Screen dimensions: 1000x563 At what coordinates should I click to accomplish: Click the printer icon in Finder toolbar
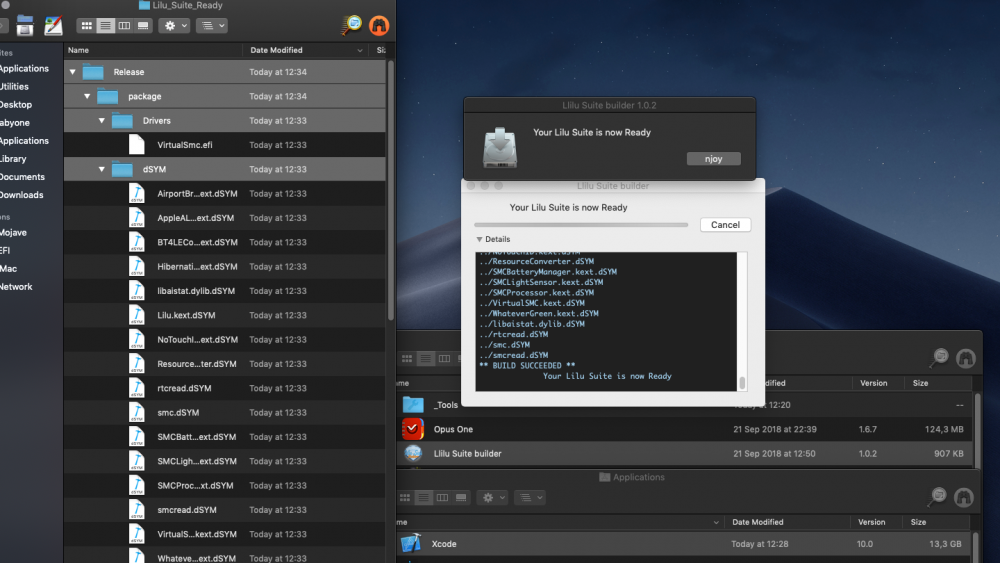25,26
